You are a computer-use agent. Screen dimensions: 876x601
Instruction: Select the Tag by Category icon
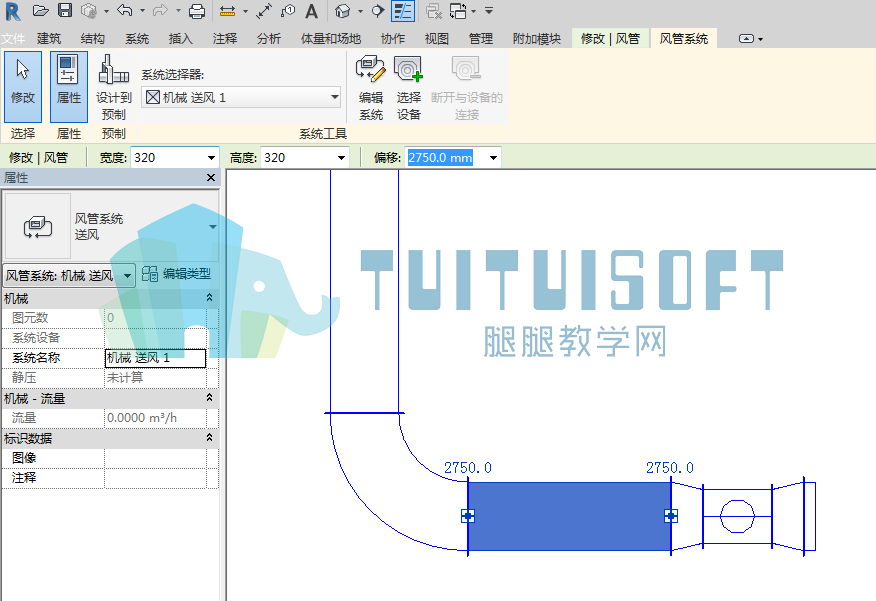(288, 11)
